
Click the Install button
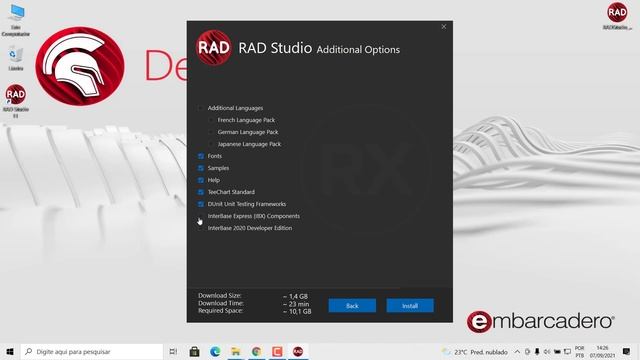coord(410,306)
